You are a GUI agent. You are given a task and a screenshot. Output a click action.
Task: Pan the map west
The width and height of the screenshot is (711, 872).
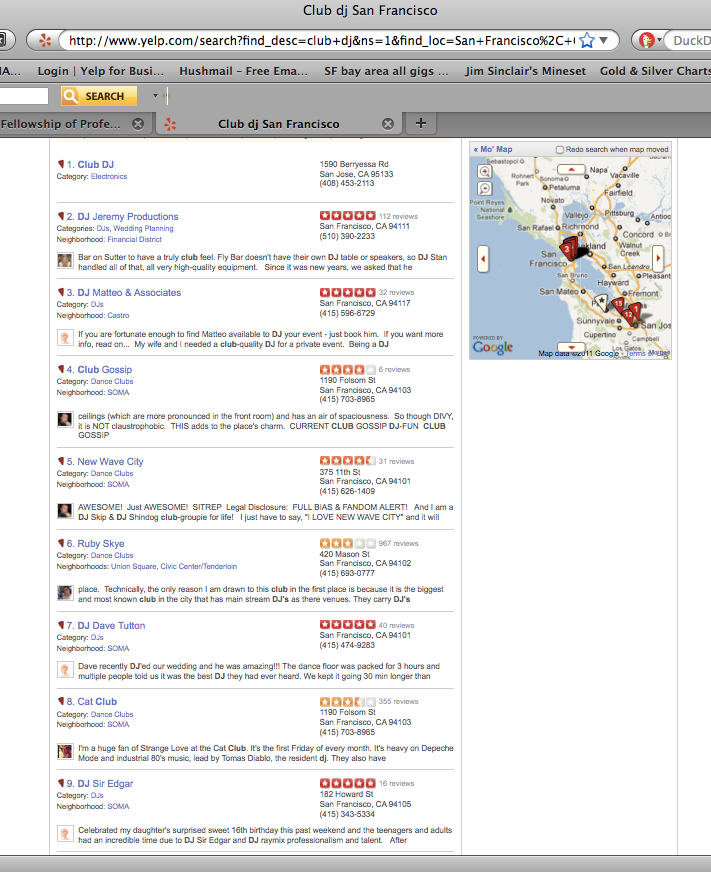(x=483, y=259)
